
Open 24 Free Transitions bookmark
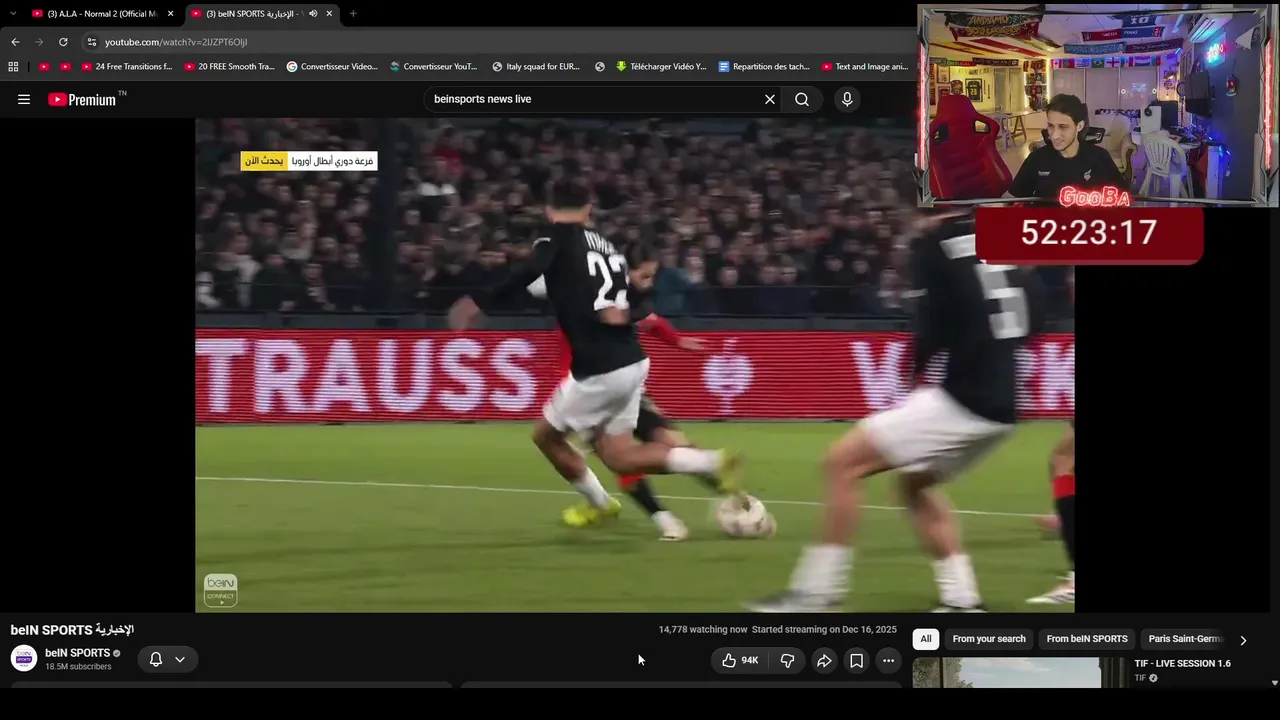click(x=126, y=67)
